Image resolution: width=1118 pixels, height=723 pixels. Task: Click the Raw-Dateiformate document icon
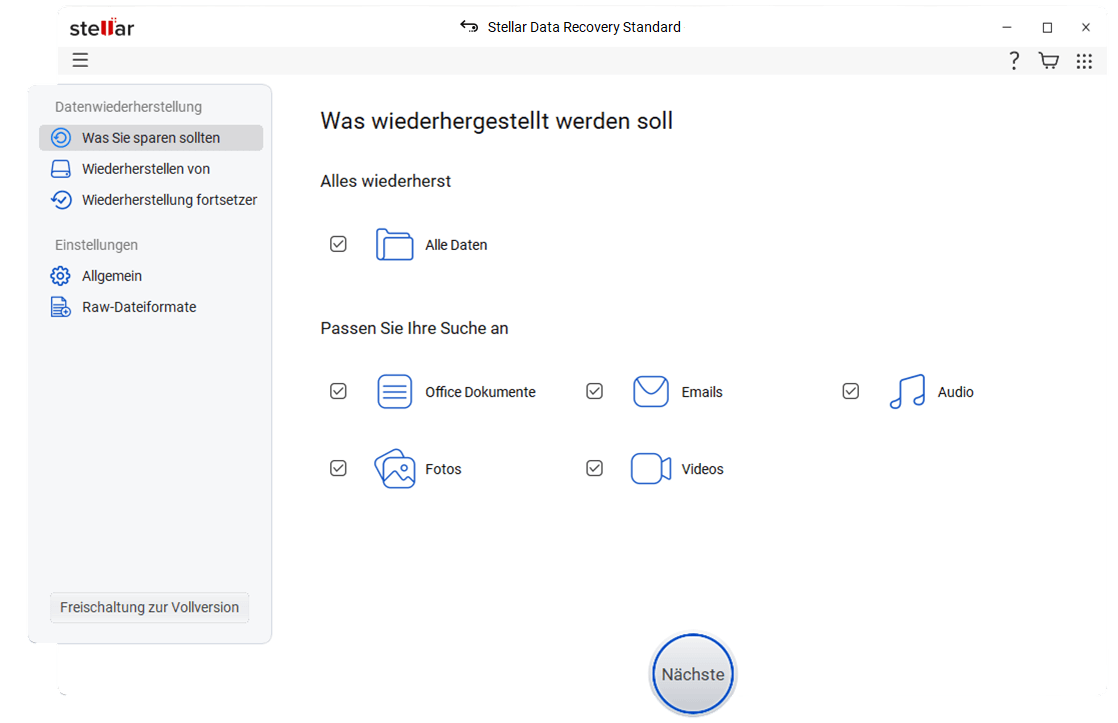pyautogui.click(x=61, y=306)
